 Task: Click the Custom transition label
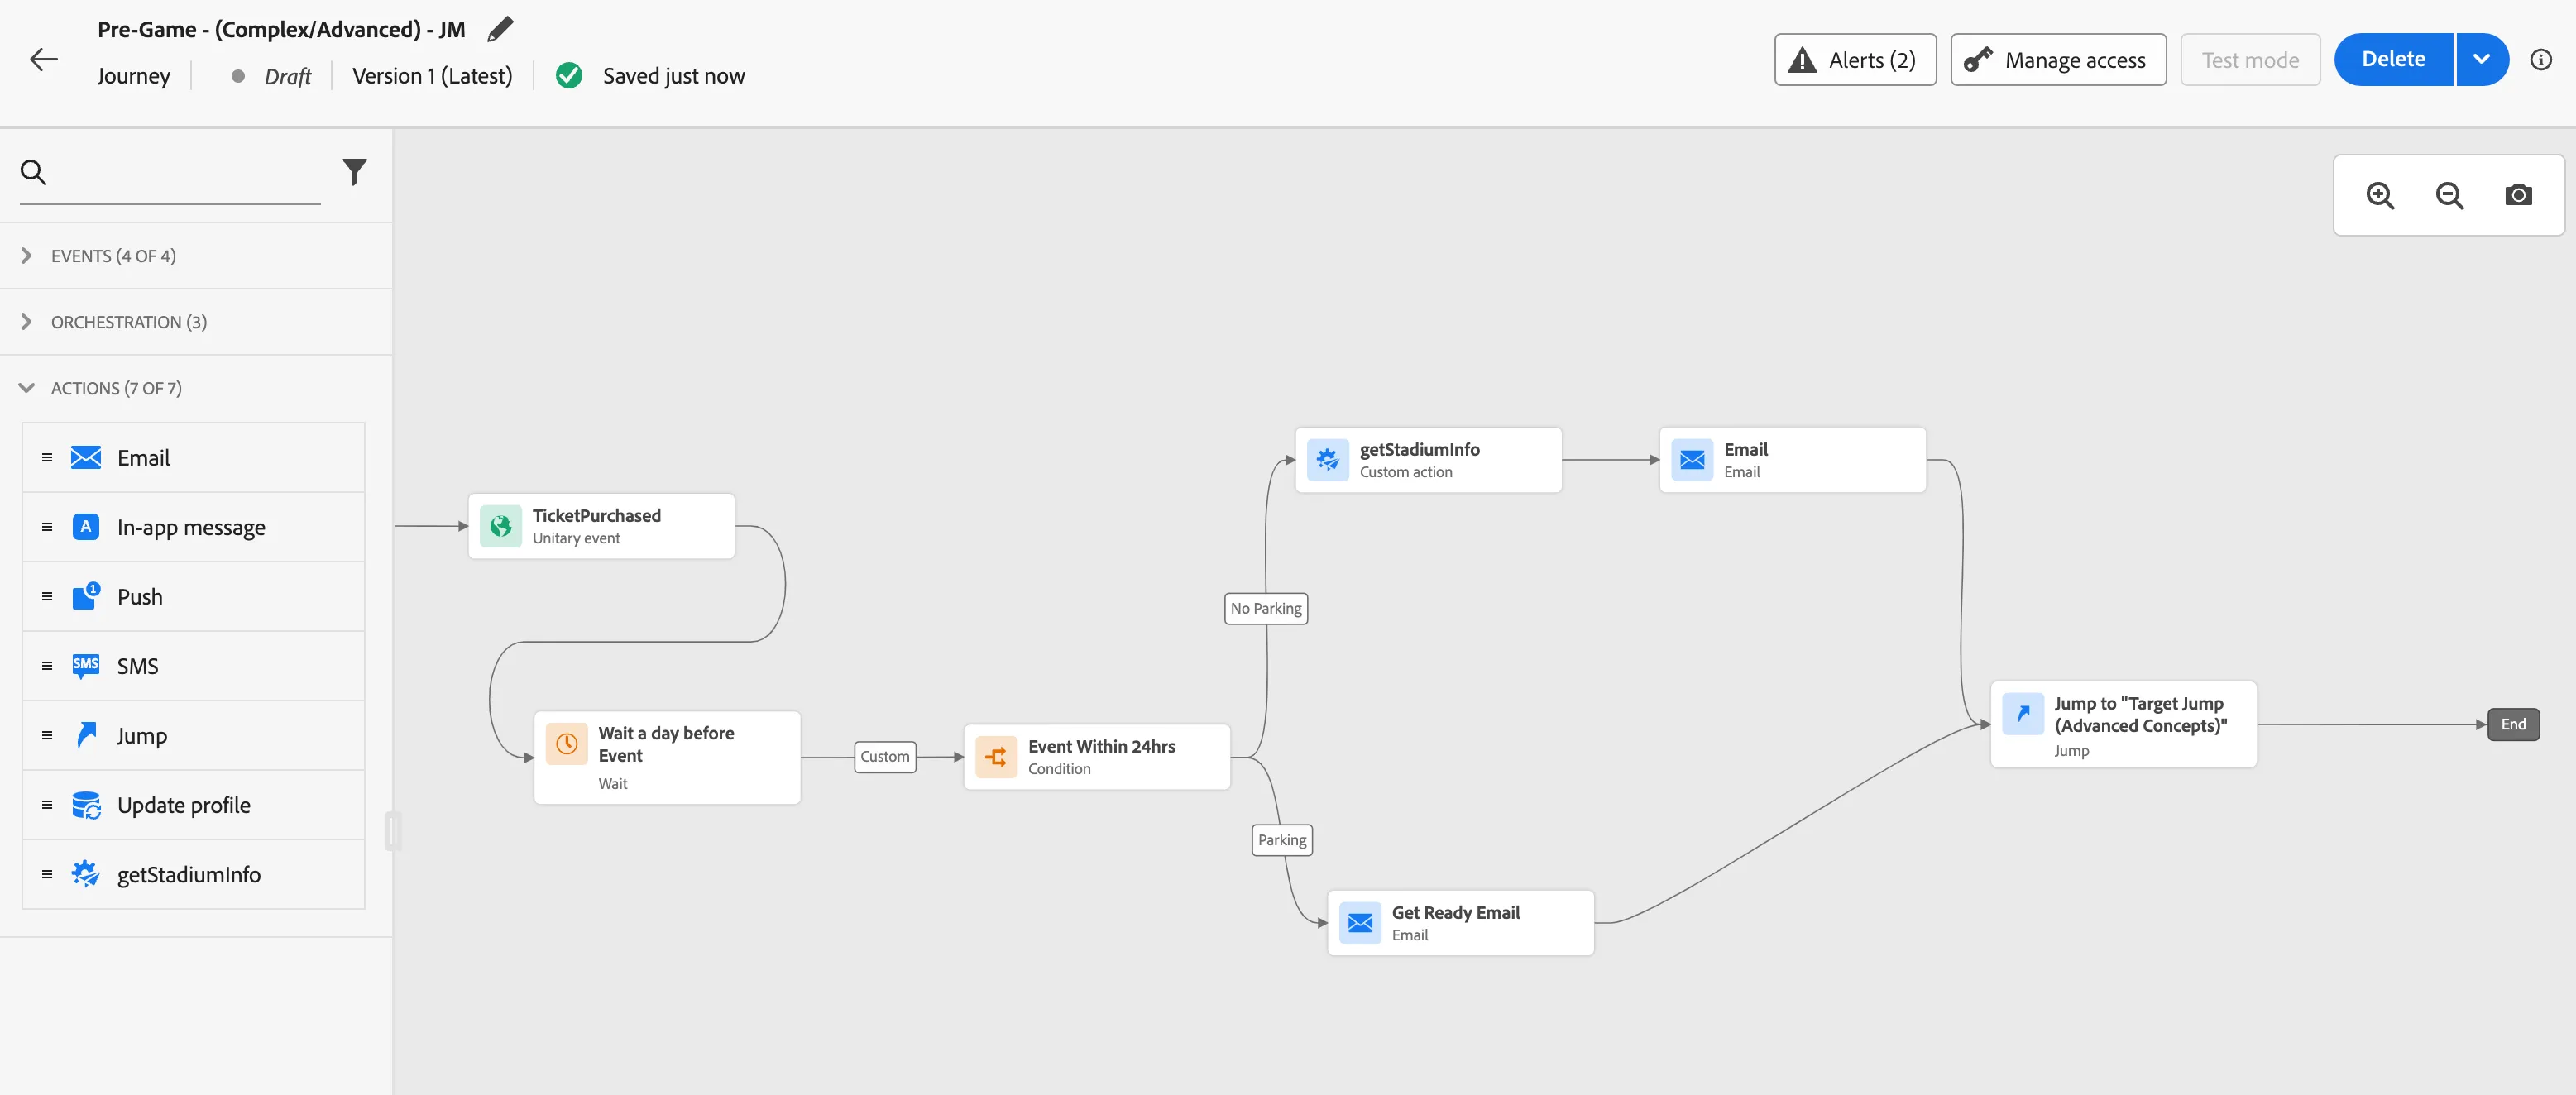pos(885,757)
